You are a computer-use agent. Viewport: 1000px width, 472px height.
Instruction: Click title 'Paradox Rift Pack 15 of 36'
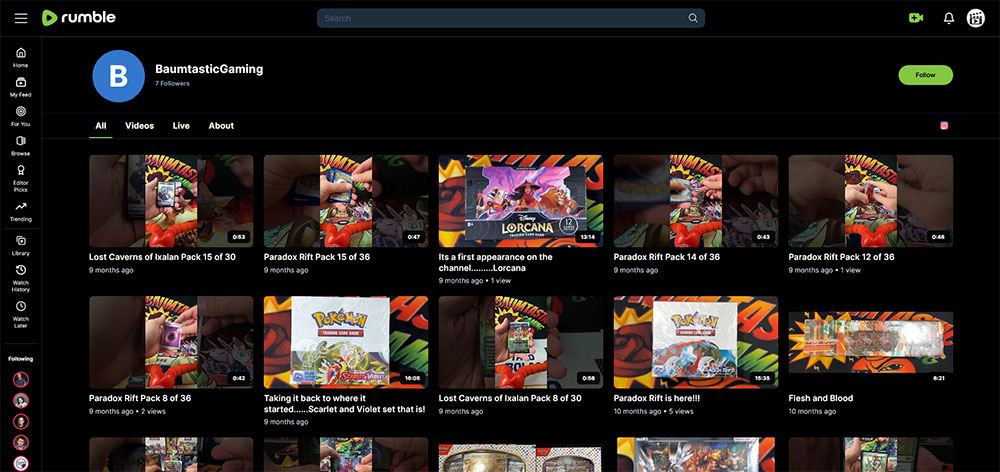(x=317, y=257)
